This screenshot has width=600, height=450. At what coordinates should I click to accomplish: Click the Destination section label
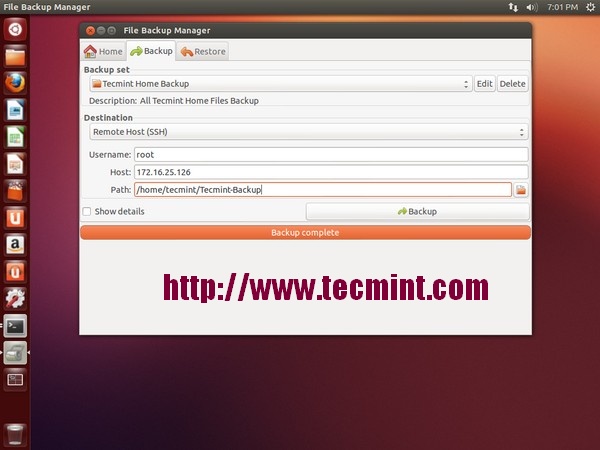point(108,118)
